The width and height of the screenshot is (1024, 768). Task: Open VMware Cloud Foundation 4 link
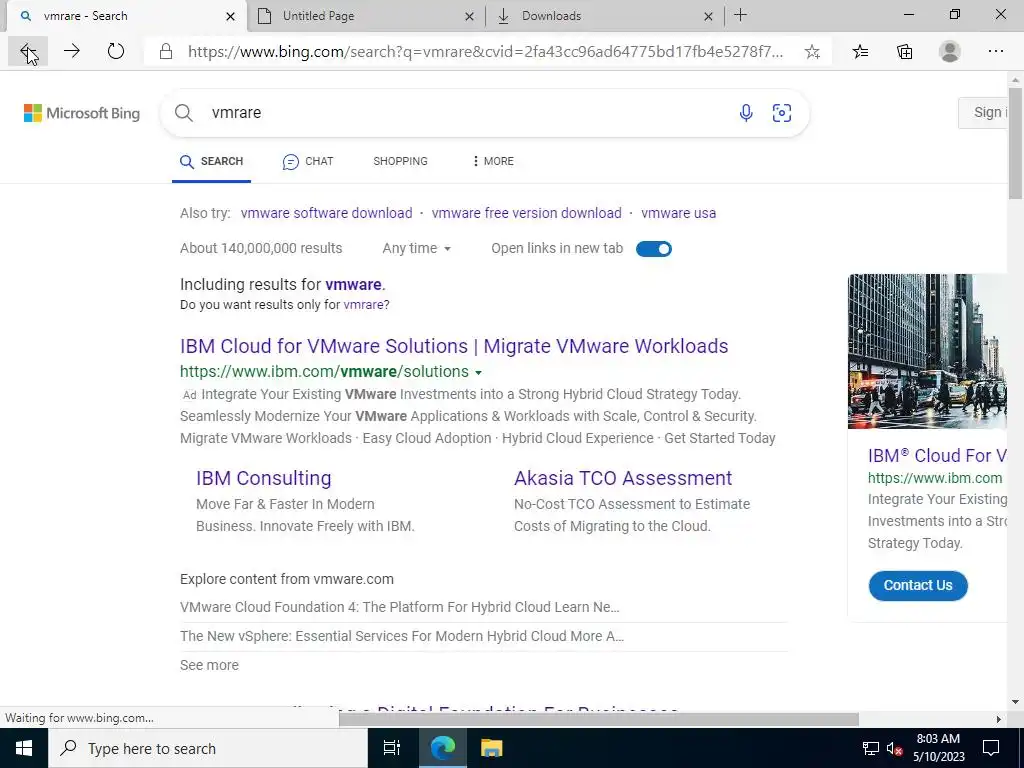(x=400, y=607)
